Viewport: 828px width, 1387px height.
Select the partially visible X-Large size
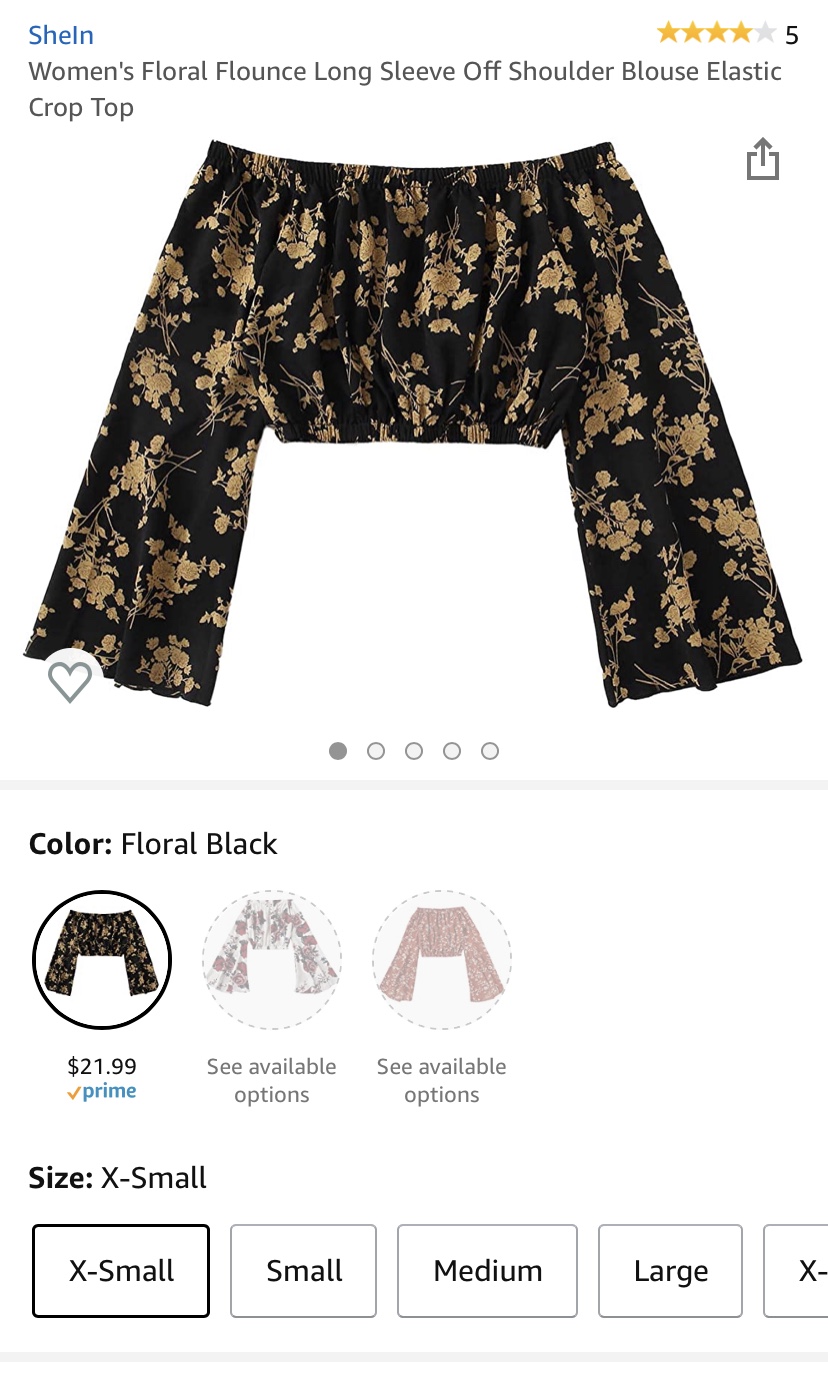796,1271
